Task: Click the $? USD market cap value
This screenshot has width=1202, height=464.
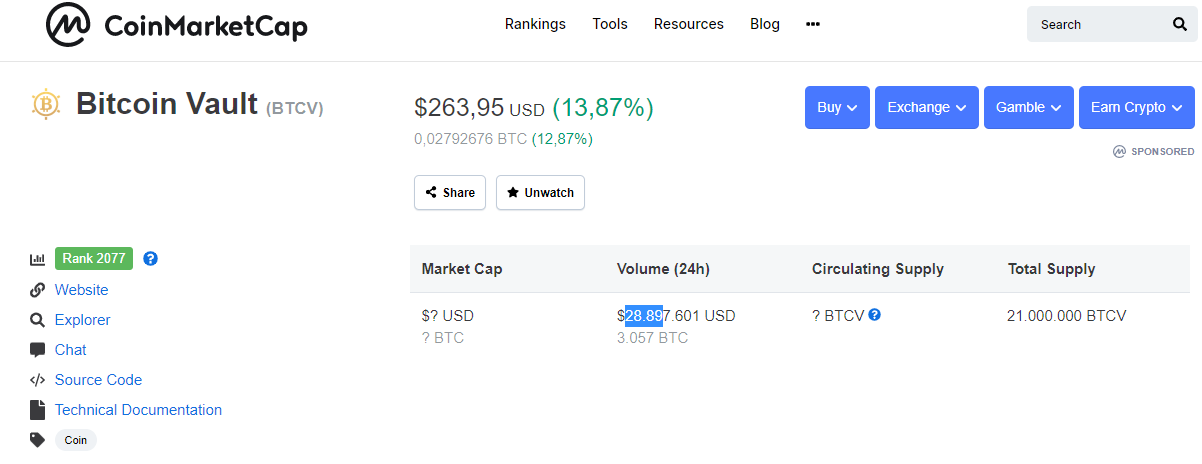Action: click(448, 316)
